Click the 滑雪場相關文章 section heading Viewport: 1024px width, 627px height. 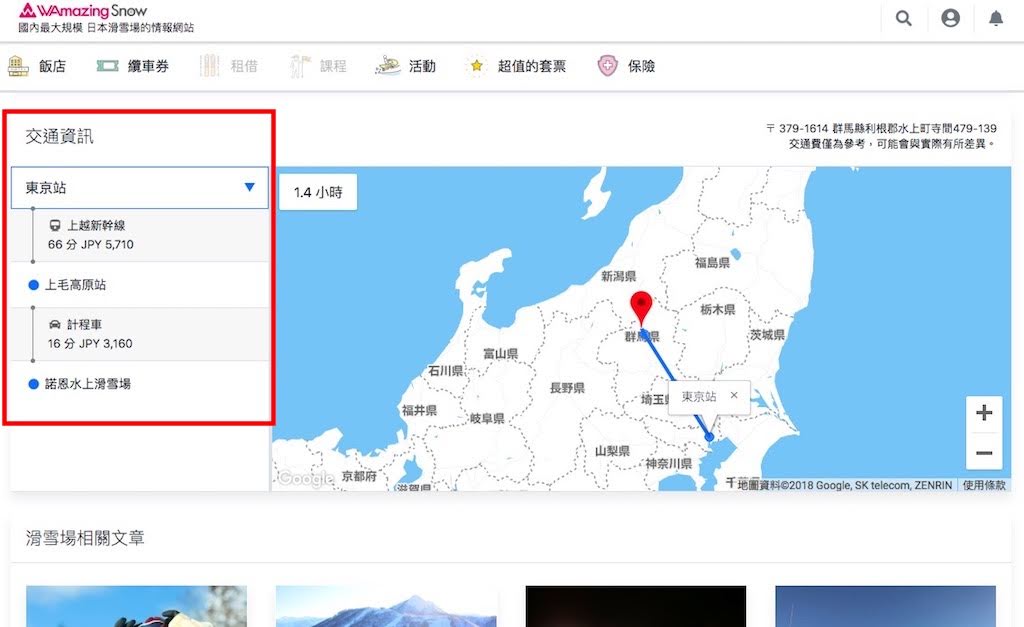(x=86, y=538)
